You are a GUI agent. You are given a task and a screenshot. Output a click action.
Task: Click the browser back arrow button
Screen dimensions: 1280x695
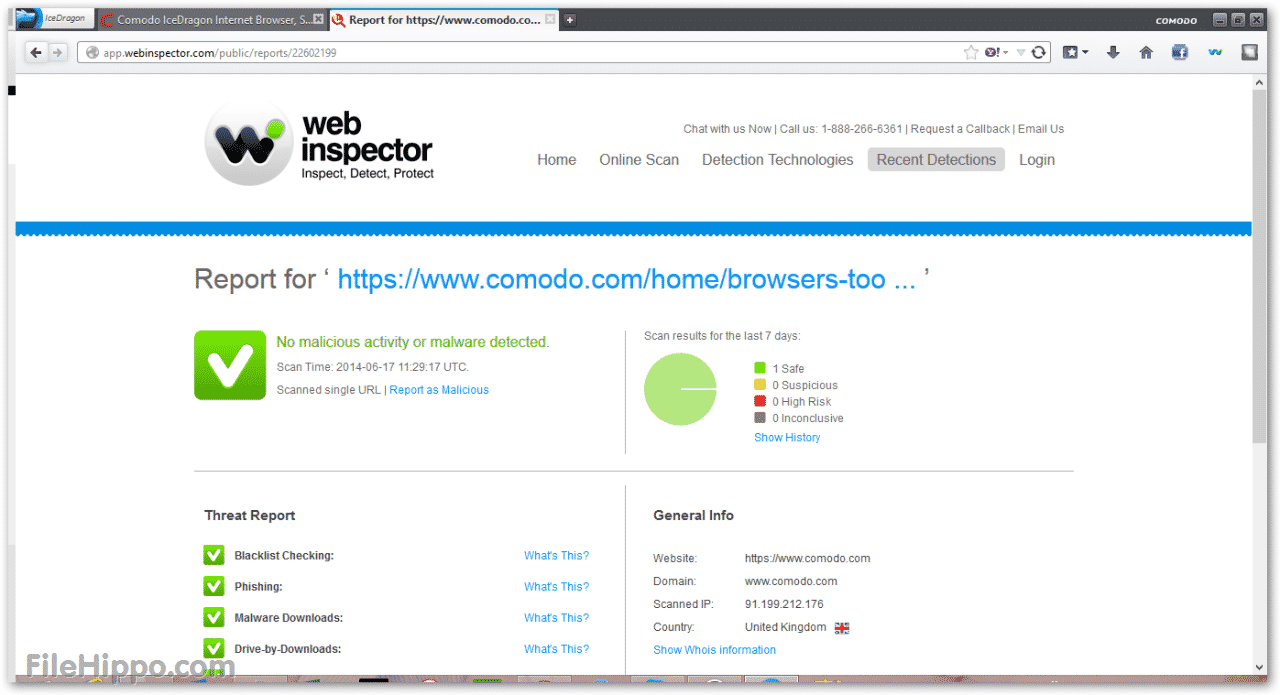coord(36,53)
